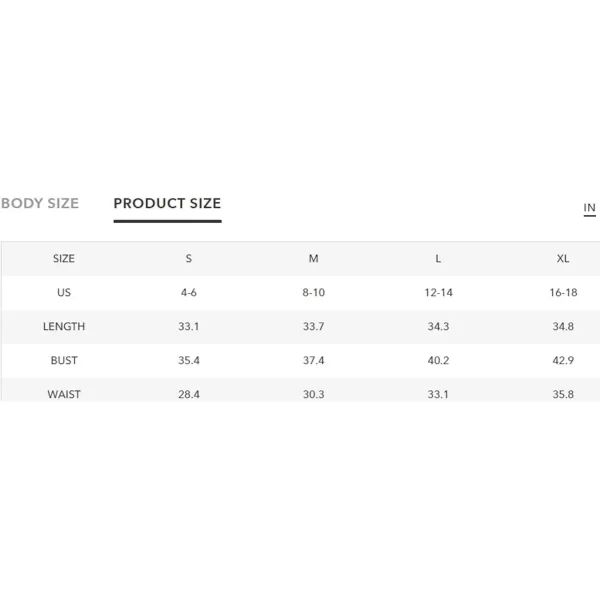Click the US size 8-10 cell
Image resolution: width=600 pixels, height=600 pixels.
click(x=313, y=293)
